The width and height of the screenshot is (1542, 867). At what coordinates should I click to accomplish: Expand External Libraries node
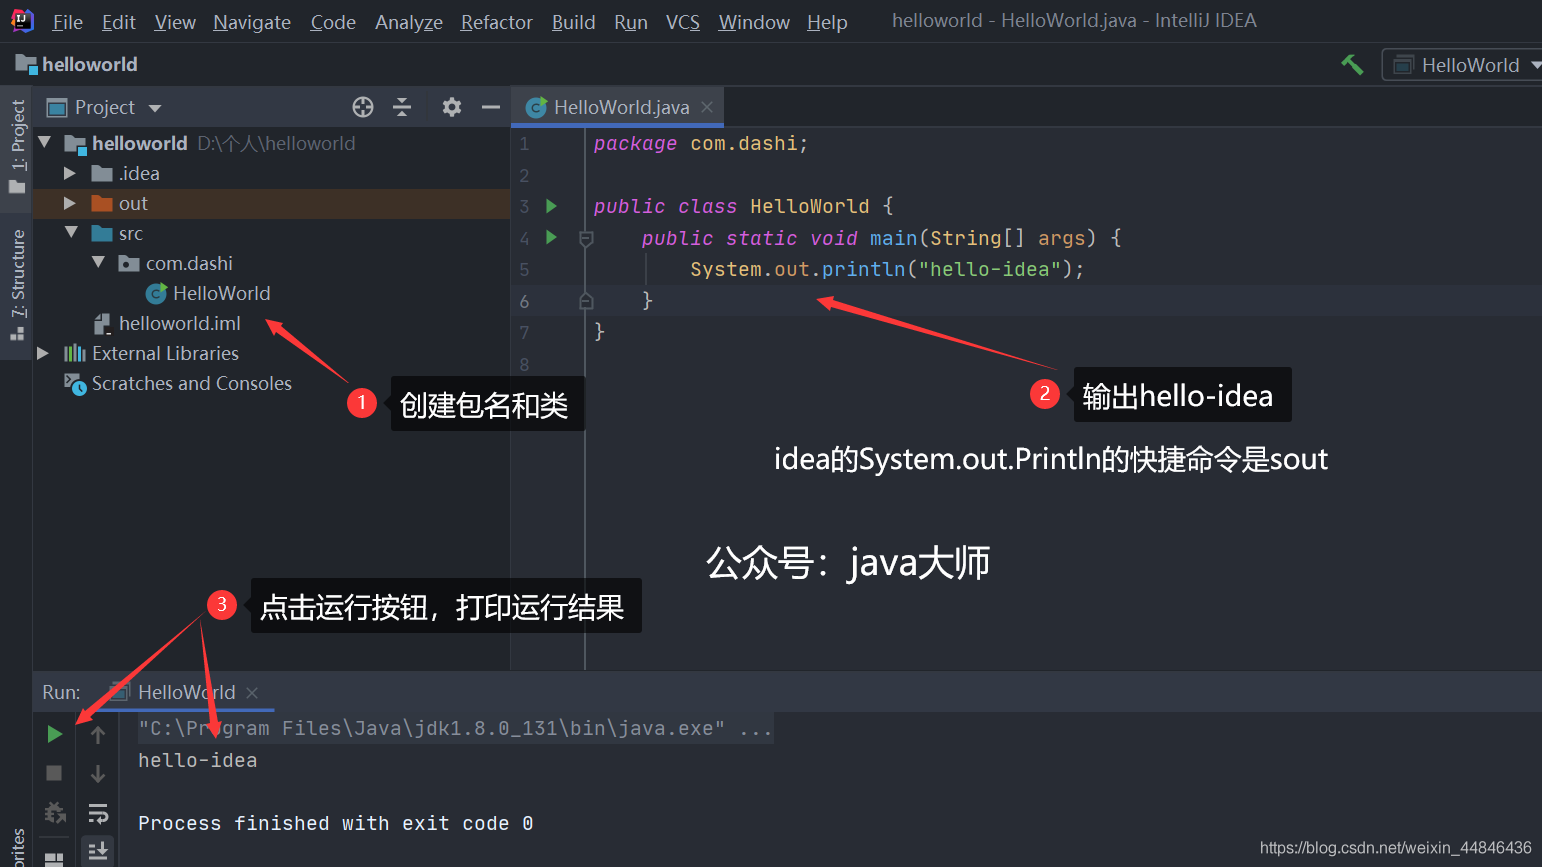pyautogui.click(x=43, y=353)
